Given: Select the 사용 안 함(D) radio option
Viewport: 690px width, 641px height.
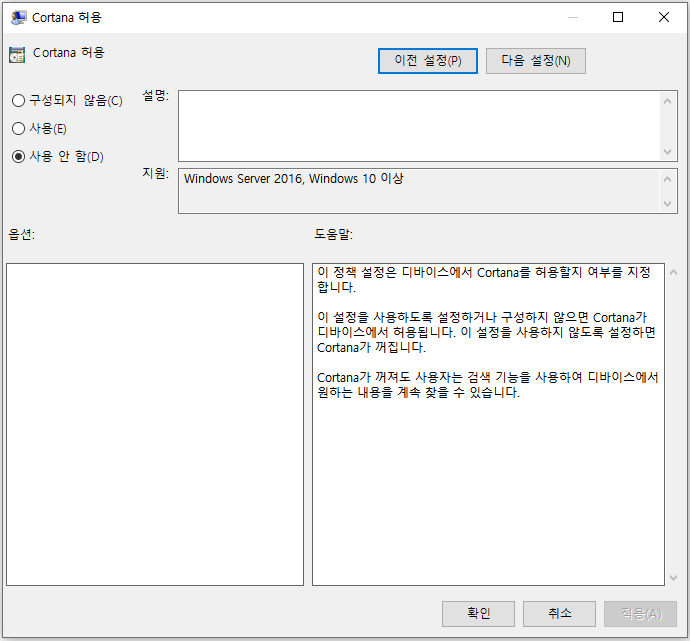Looking at the screenshot, I should click(58, 157).
